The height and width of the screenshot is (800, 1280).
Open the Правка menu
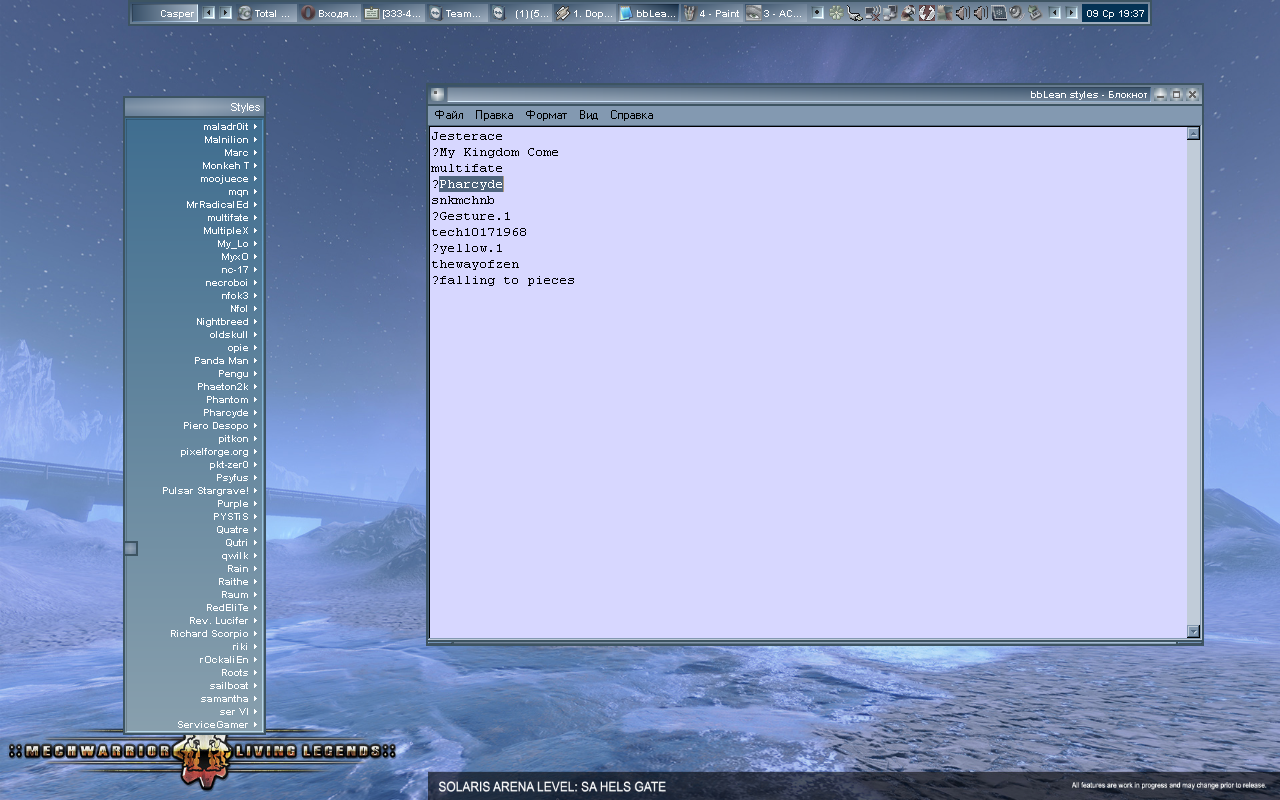tap(494, 115)
